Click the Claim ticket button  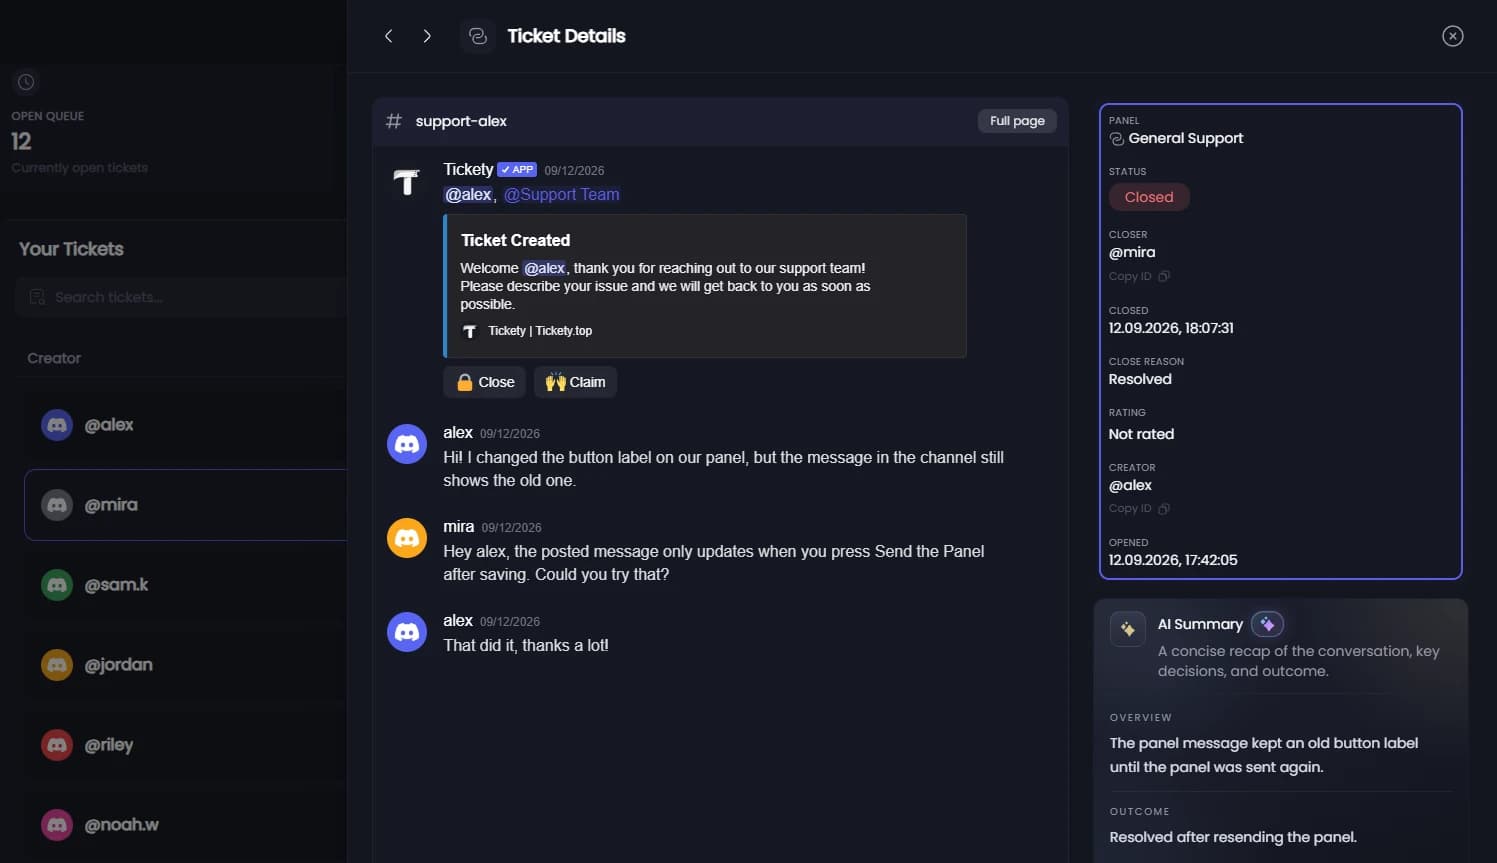coord(575,382)
